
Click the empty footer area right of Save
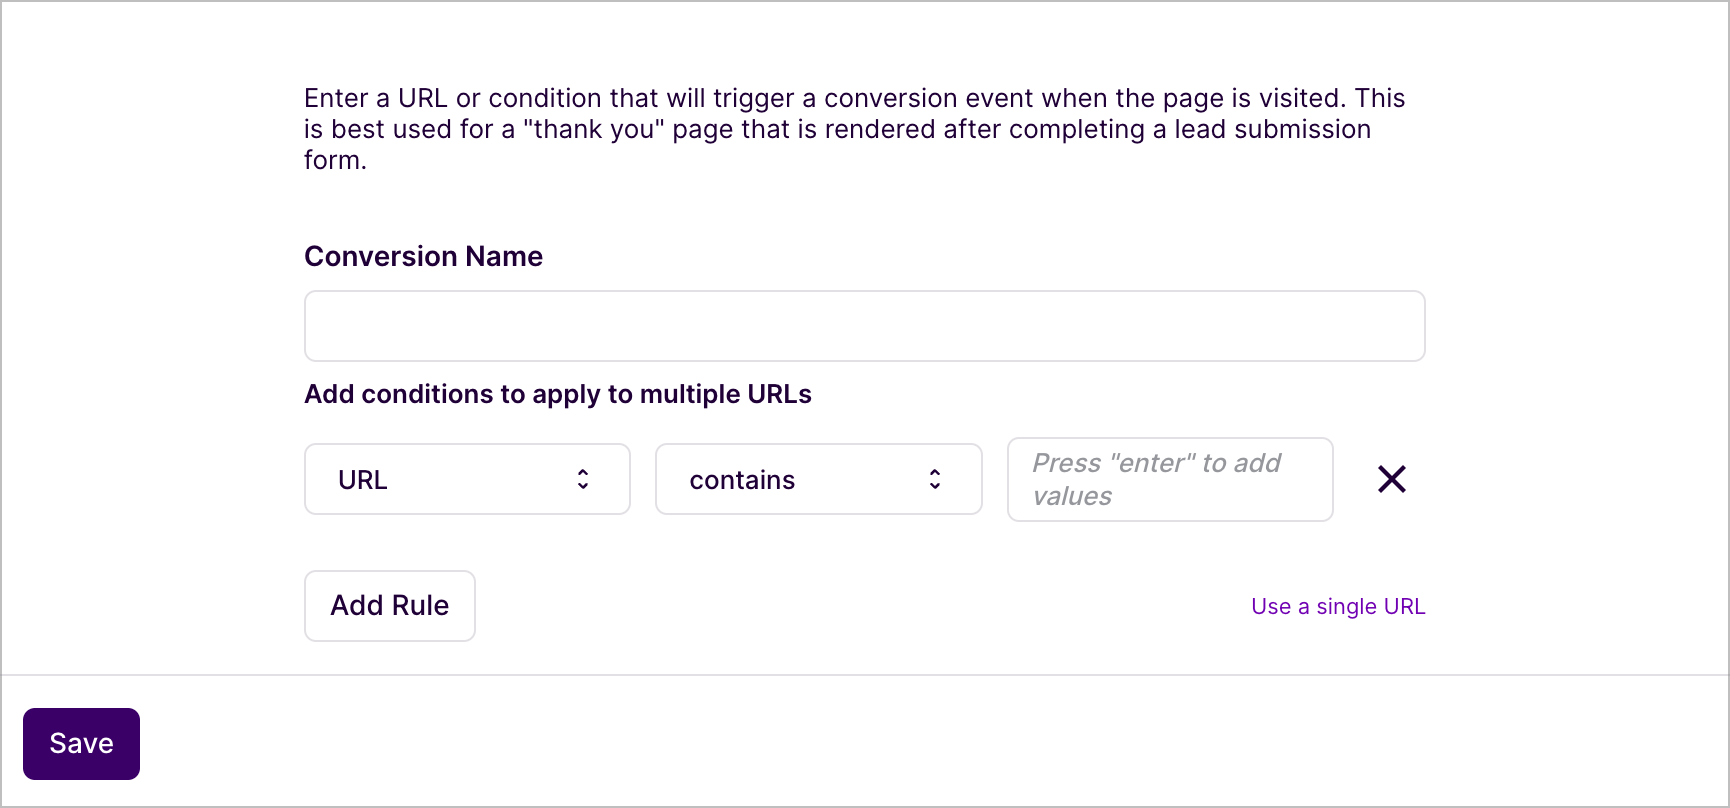(x=900, y=742)
